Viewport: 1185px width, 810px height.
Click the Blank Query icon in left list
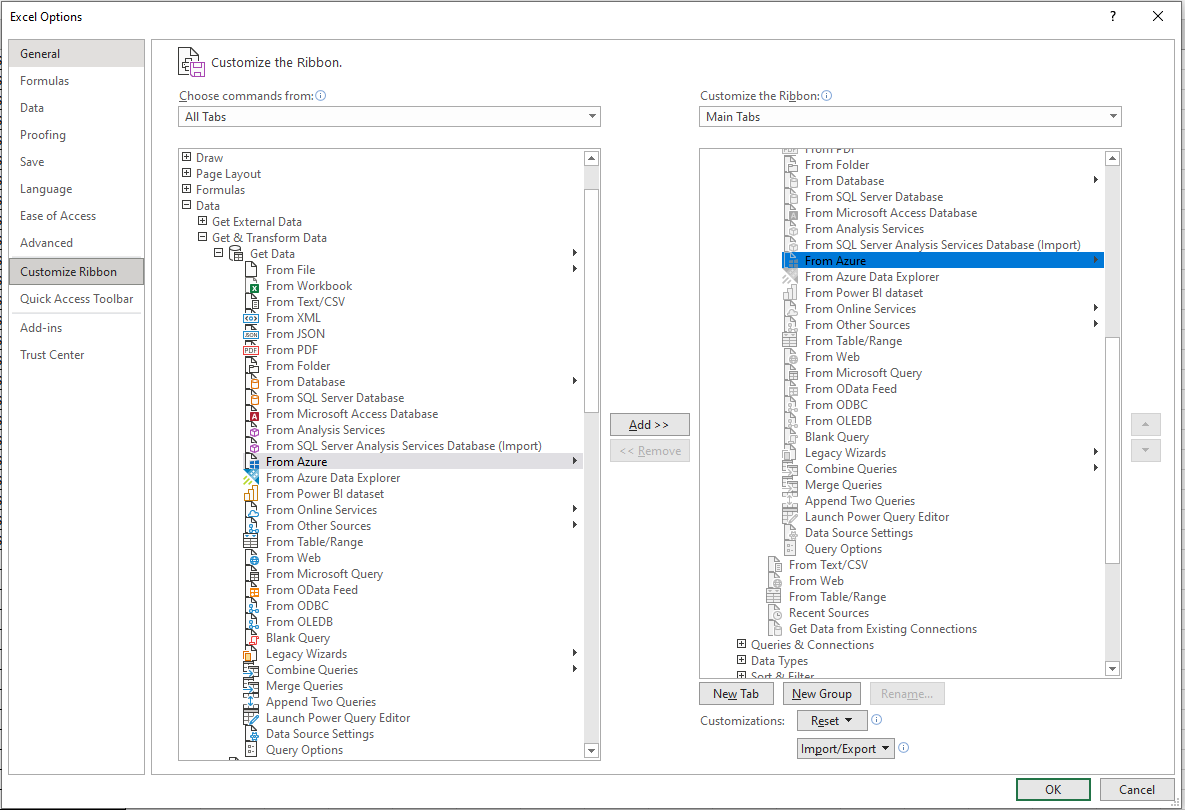pos(253,638)
